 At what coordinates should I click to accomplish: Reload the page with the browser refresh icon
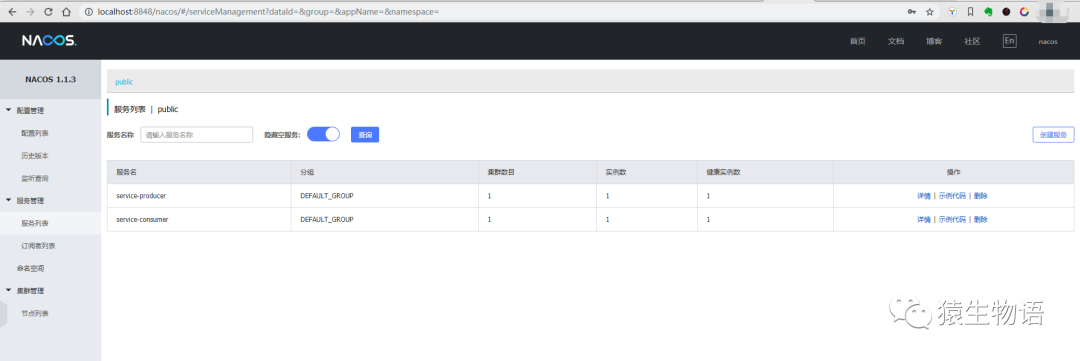[48, 12]
